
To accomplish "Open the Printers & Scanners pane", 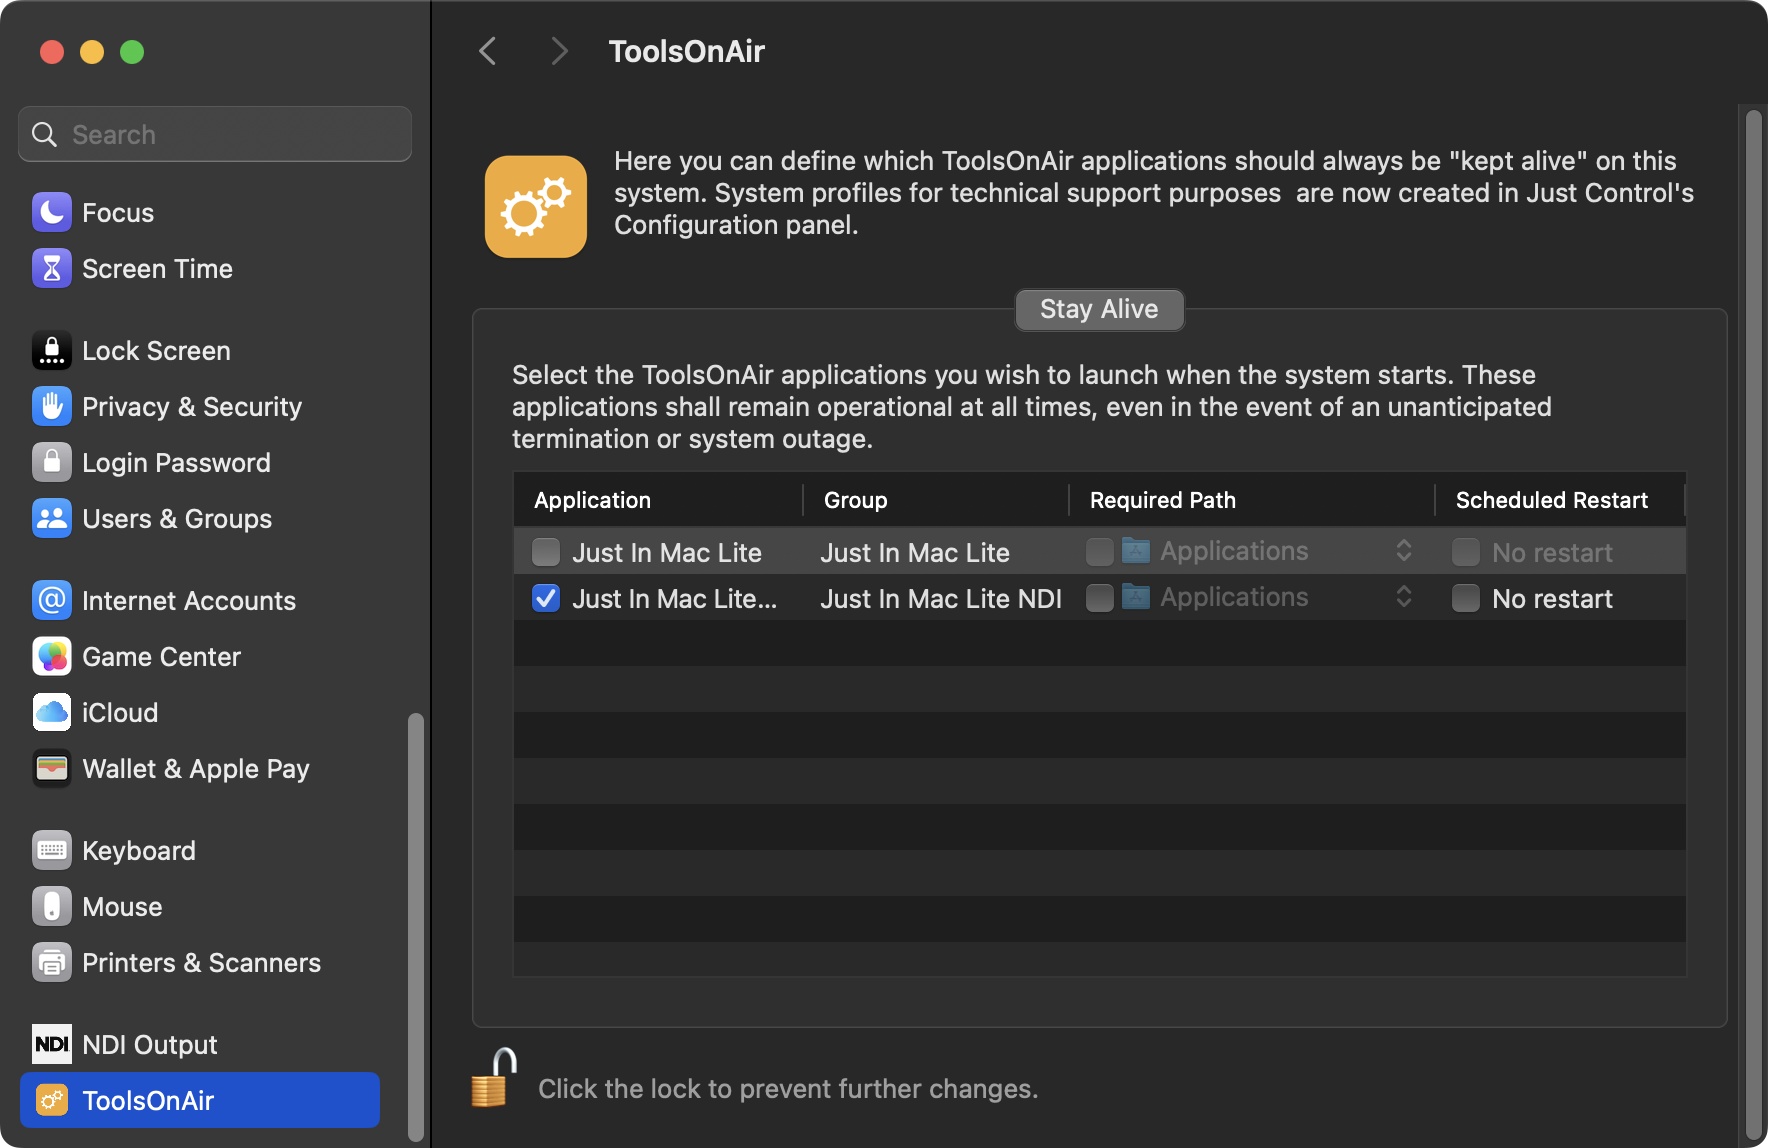I will click(200, 962).
